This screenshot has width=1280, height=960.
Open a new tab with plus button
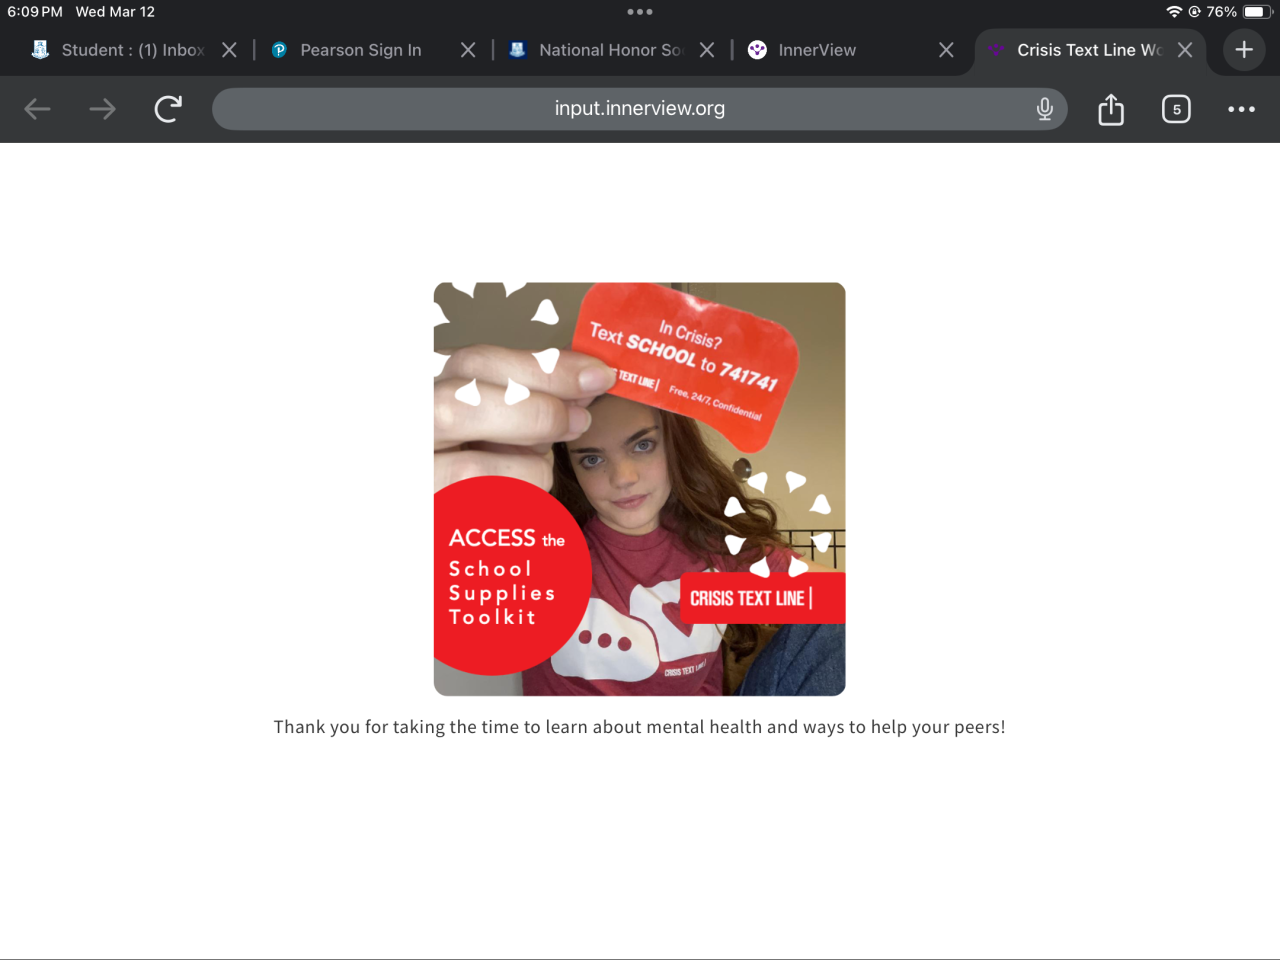pos(1244,50)
